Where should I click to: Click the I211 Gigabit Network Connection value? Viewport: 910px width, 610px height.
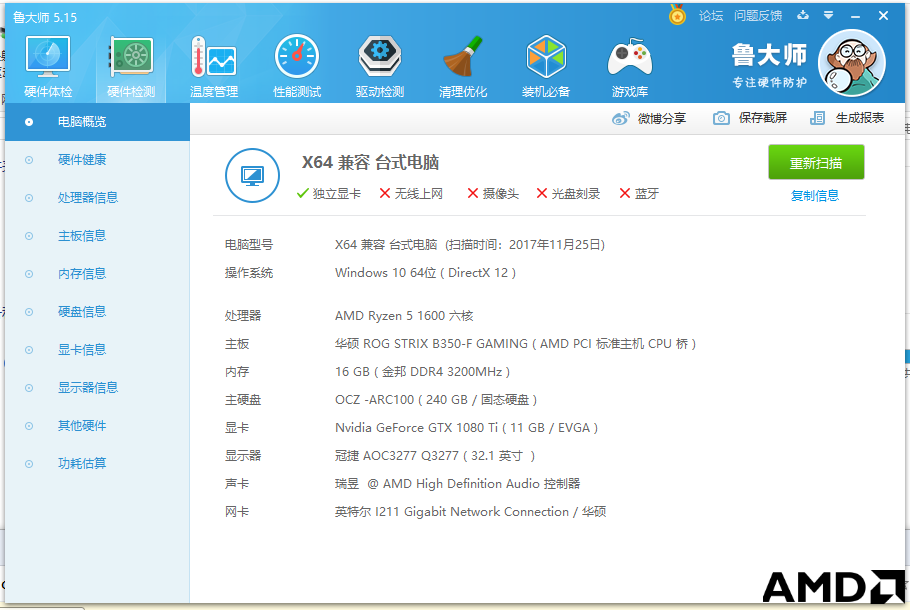pos(470,512)
